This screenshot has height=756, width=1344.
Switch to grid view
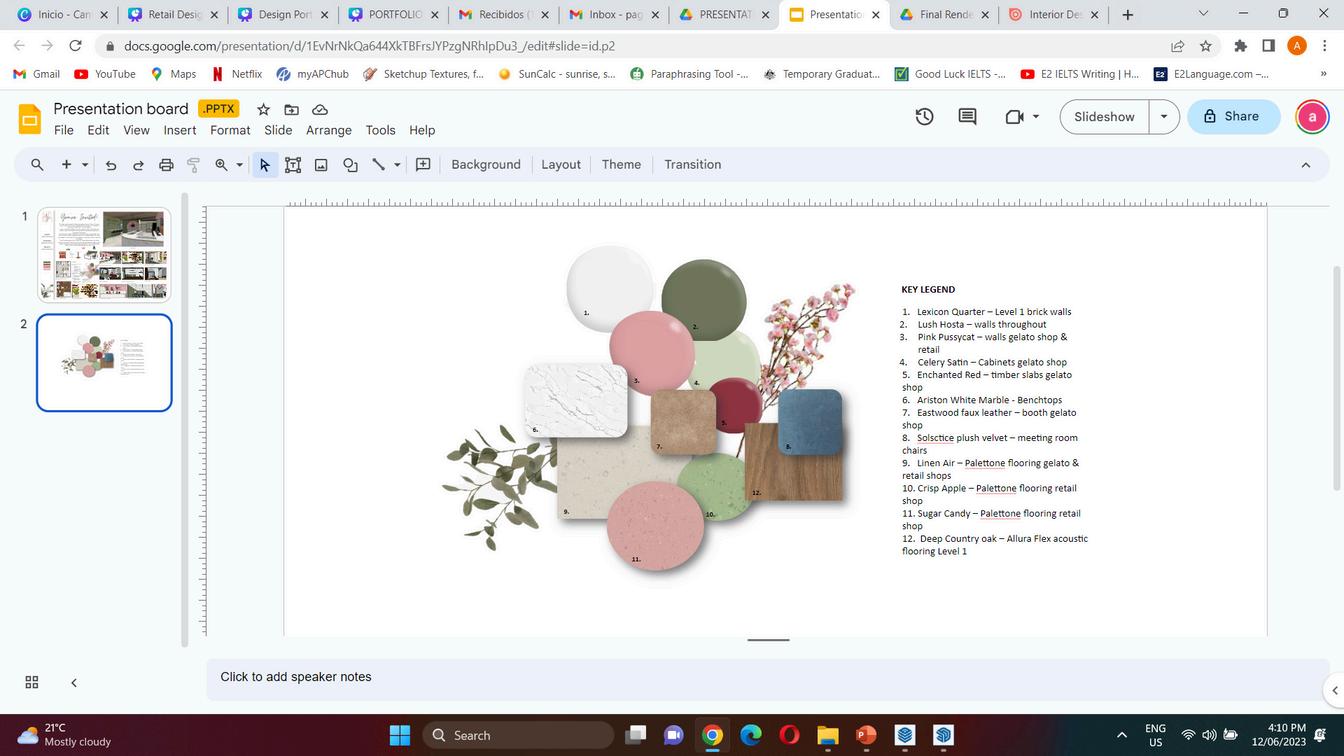pyautogui.click(x=32, y=682)
